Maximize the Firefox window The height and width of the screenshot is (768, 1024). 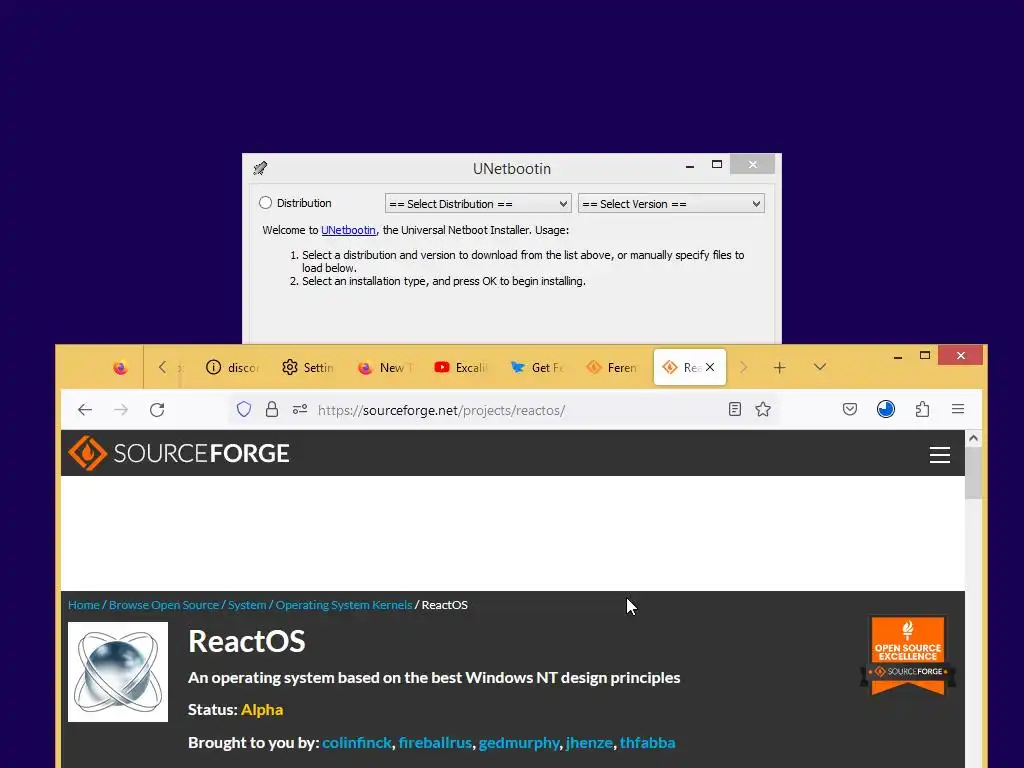point(925,355)
